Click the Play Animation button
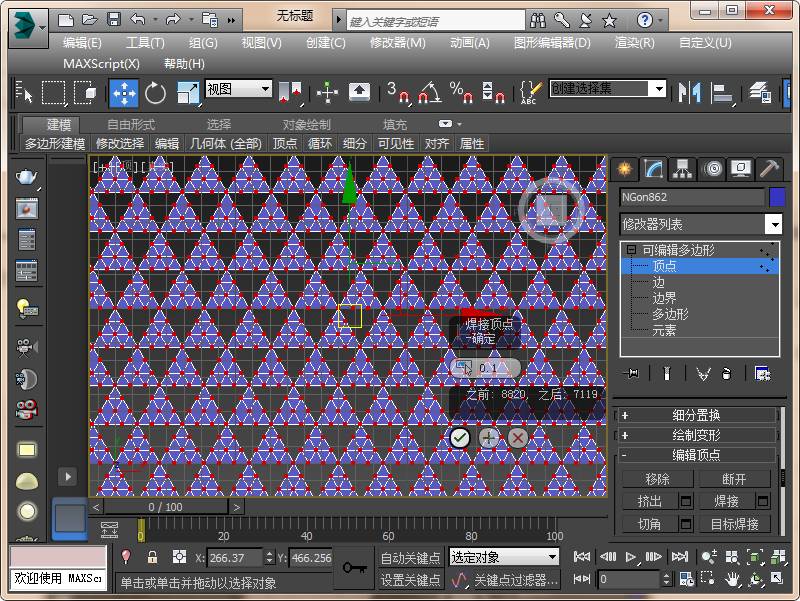 point(631,557)
